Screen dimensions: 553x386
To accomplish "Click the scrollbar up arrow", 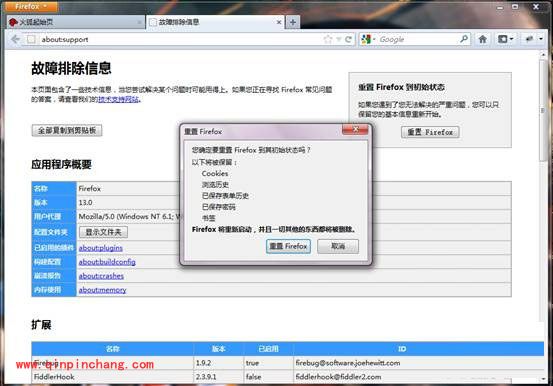I will coord(543,55).
